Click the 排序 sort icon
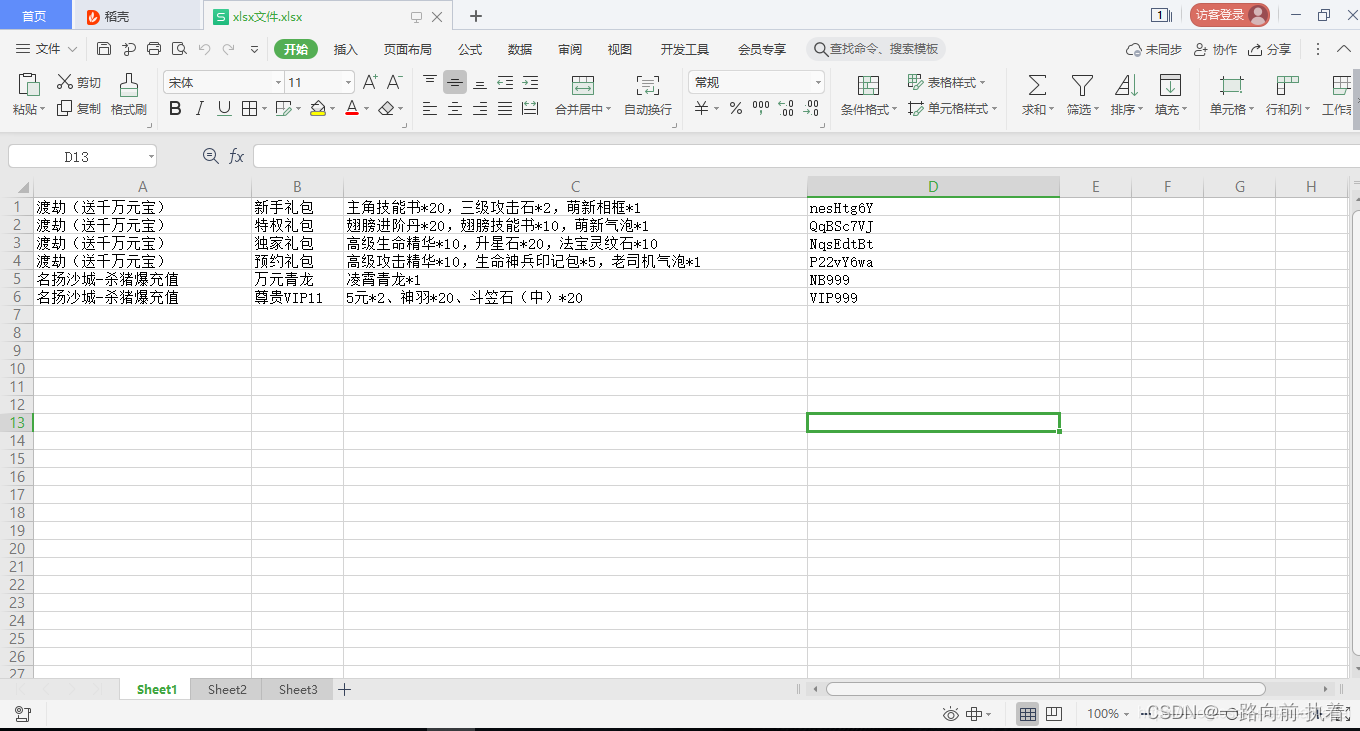The width and height of the screenshot is (1360, 731). click(x=1125, y=95)
